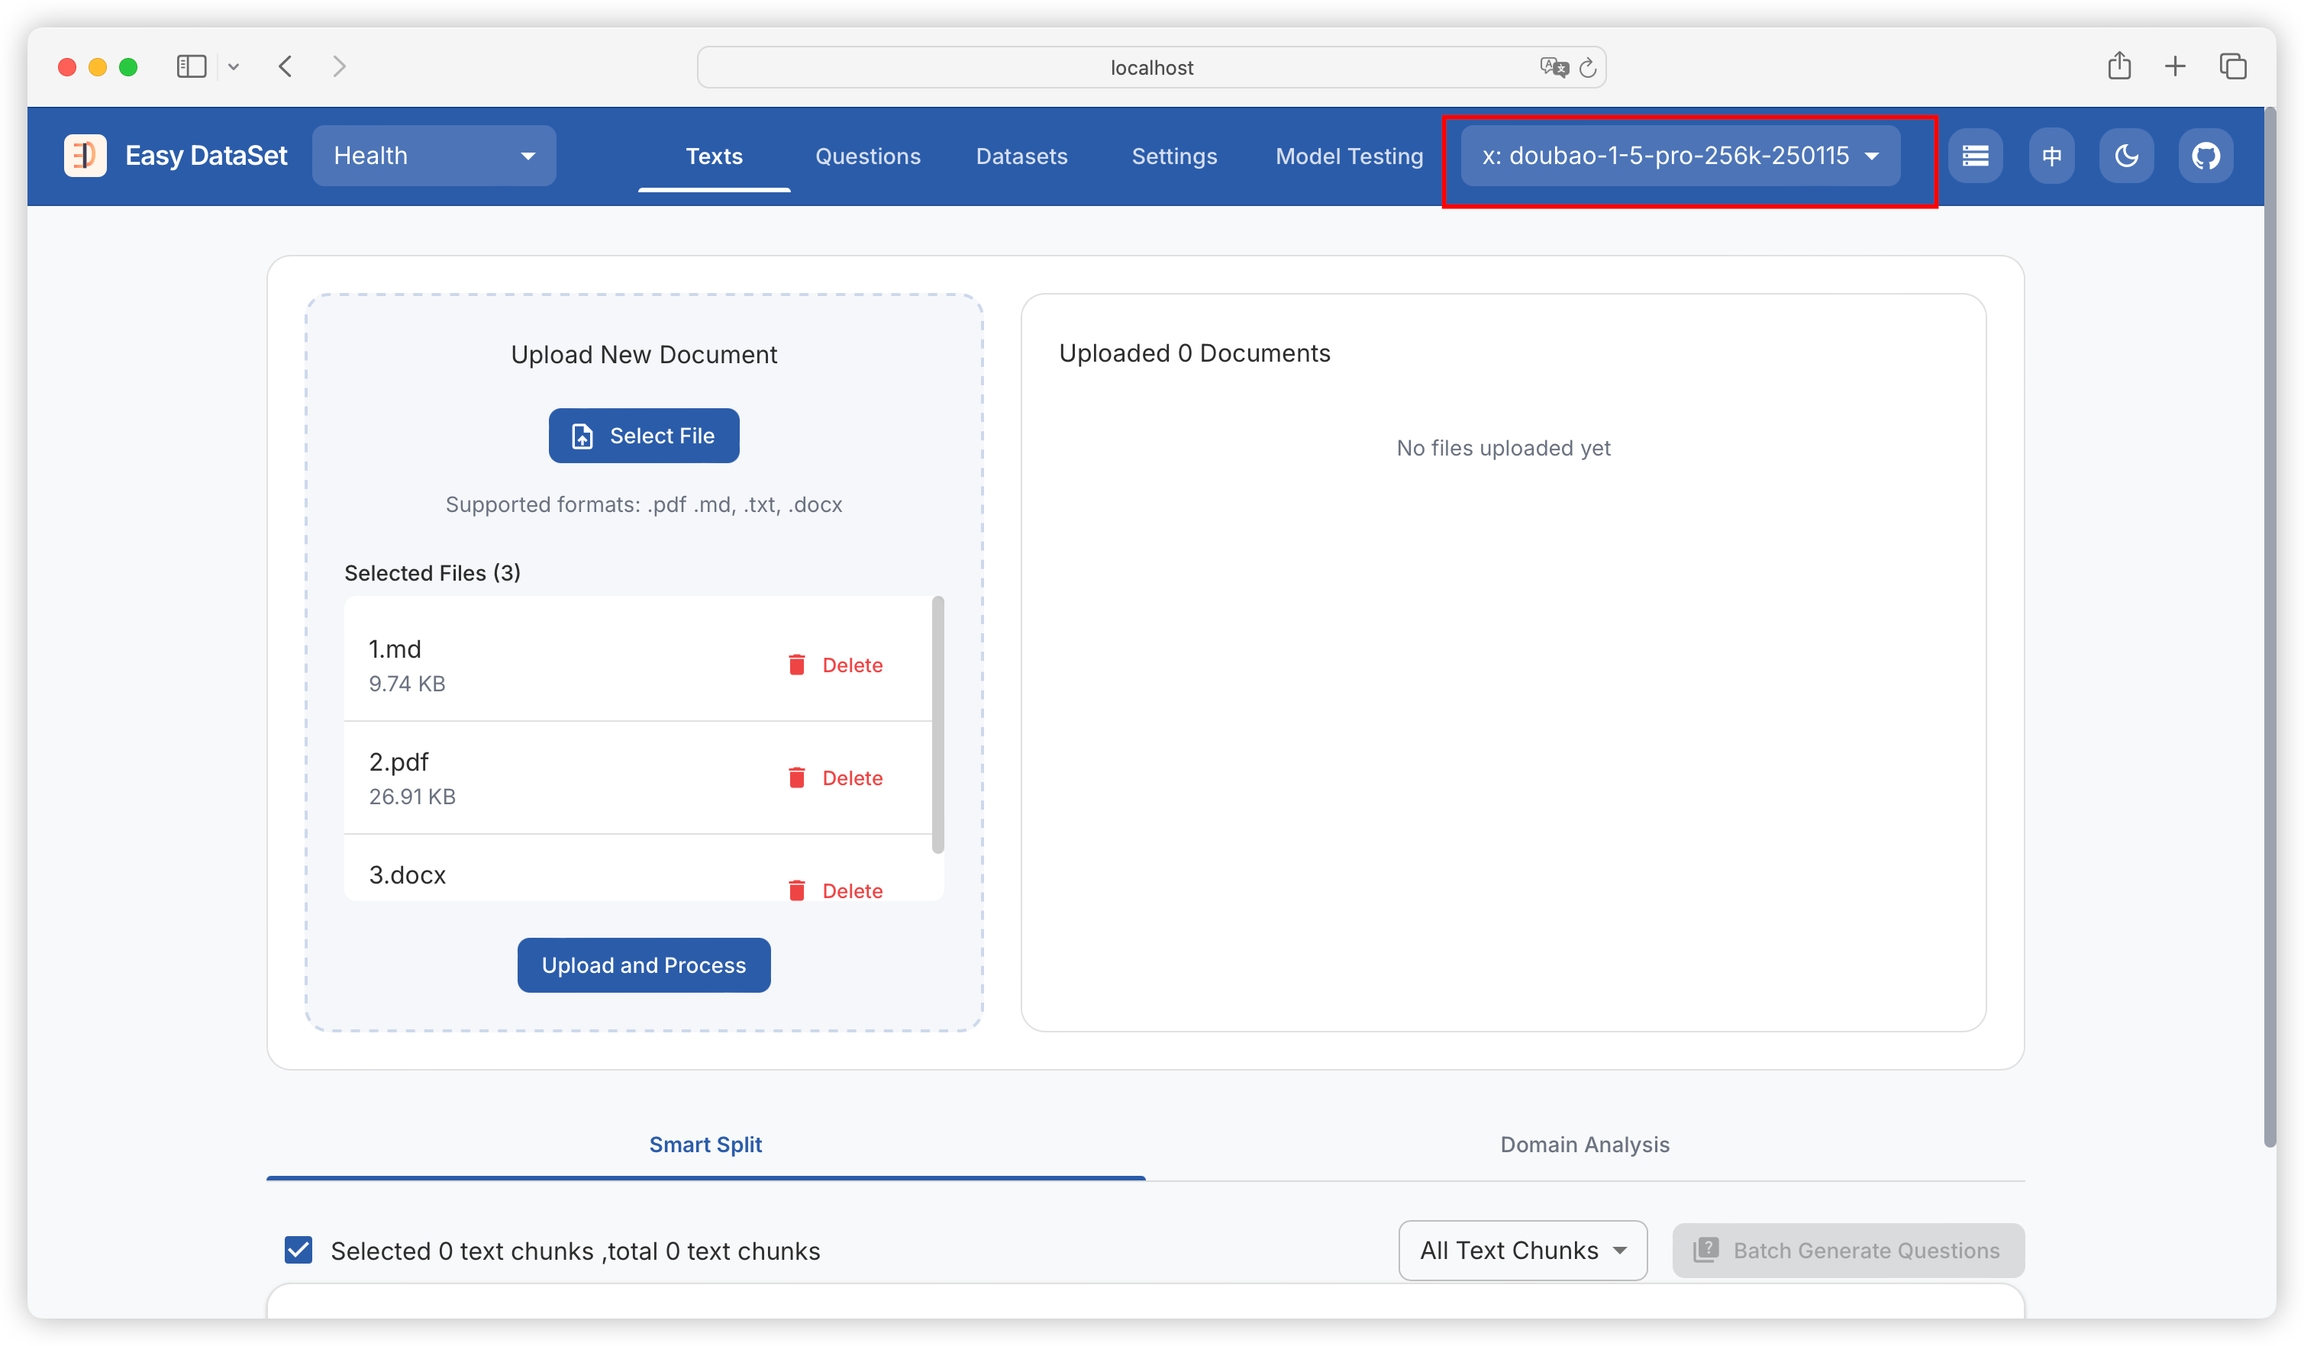
Task: Toggle the Safari sidebar icon
Action: point(191,66)
